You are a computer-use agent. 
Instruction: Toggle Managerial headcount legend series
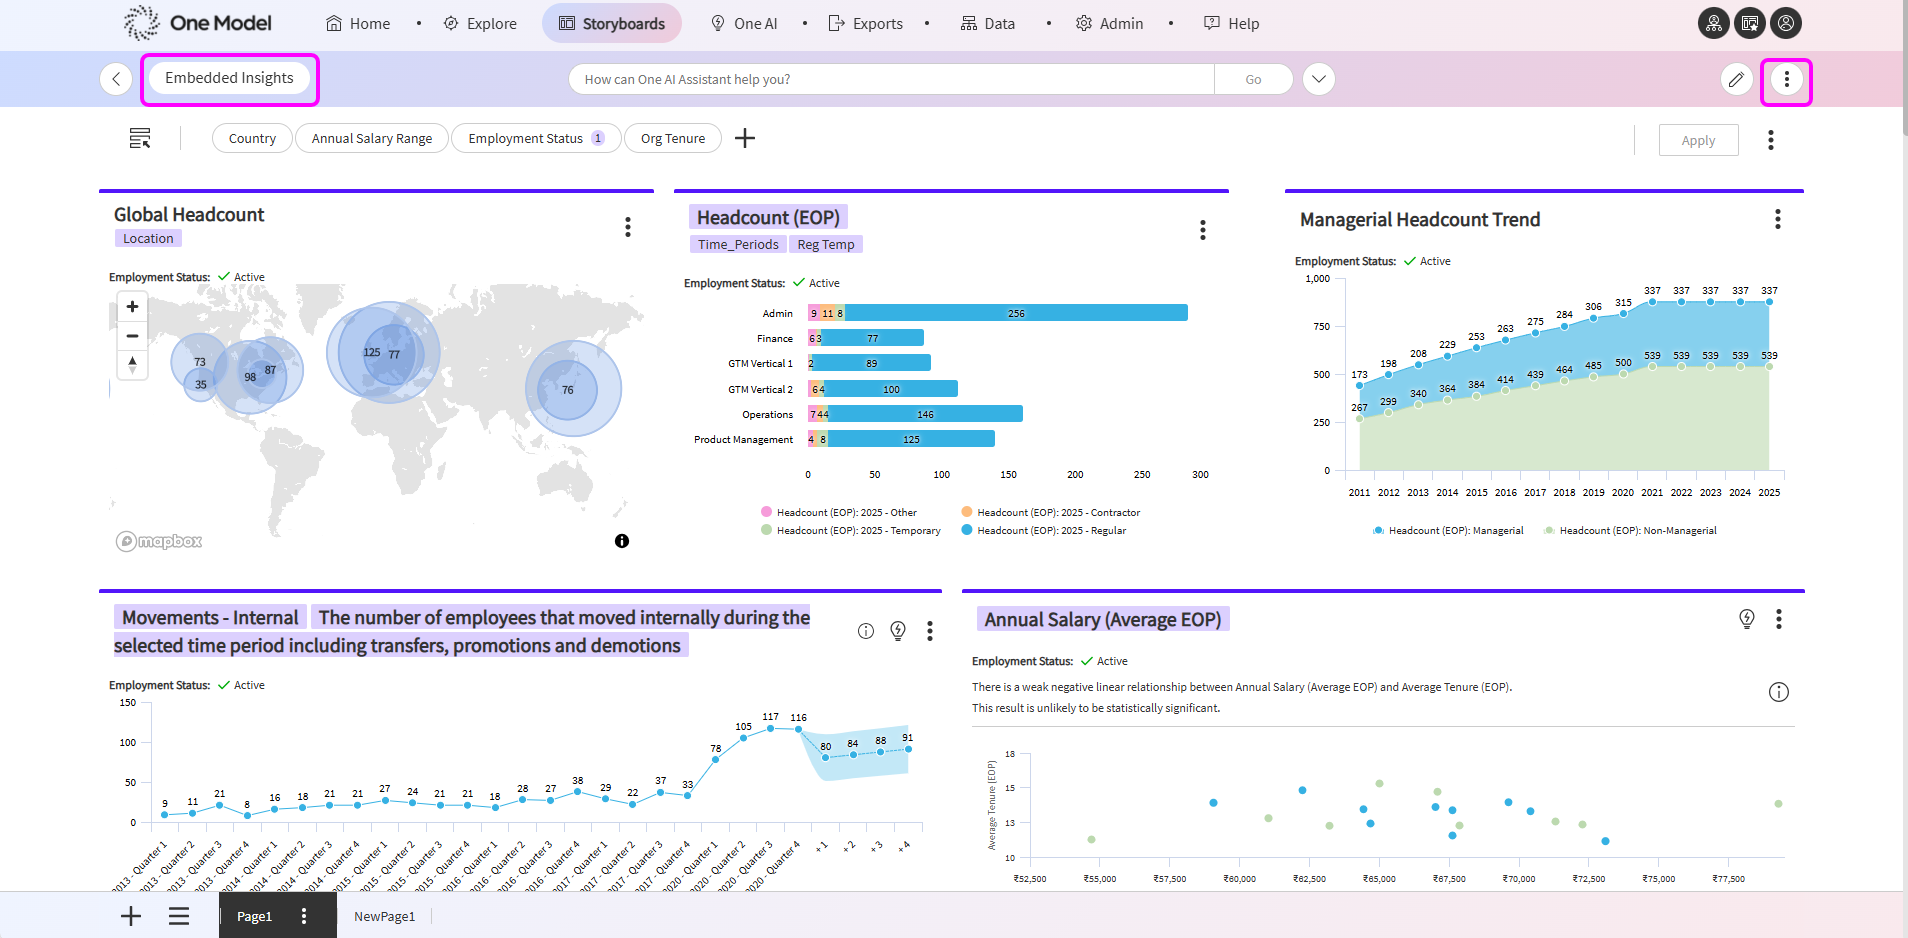(x=1454, y=531)
